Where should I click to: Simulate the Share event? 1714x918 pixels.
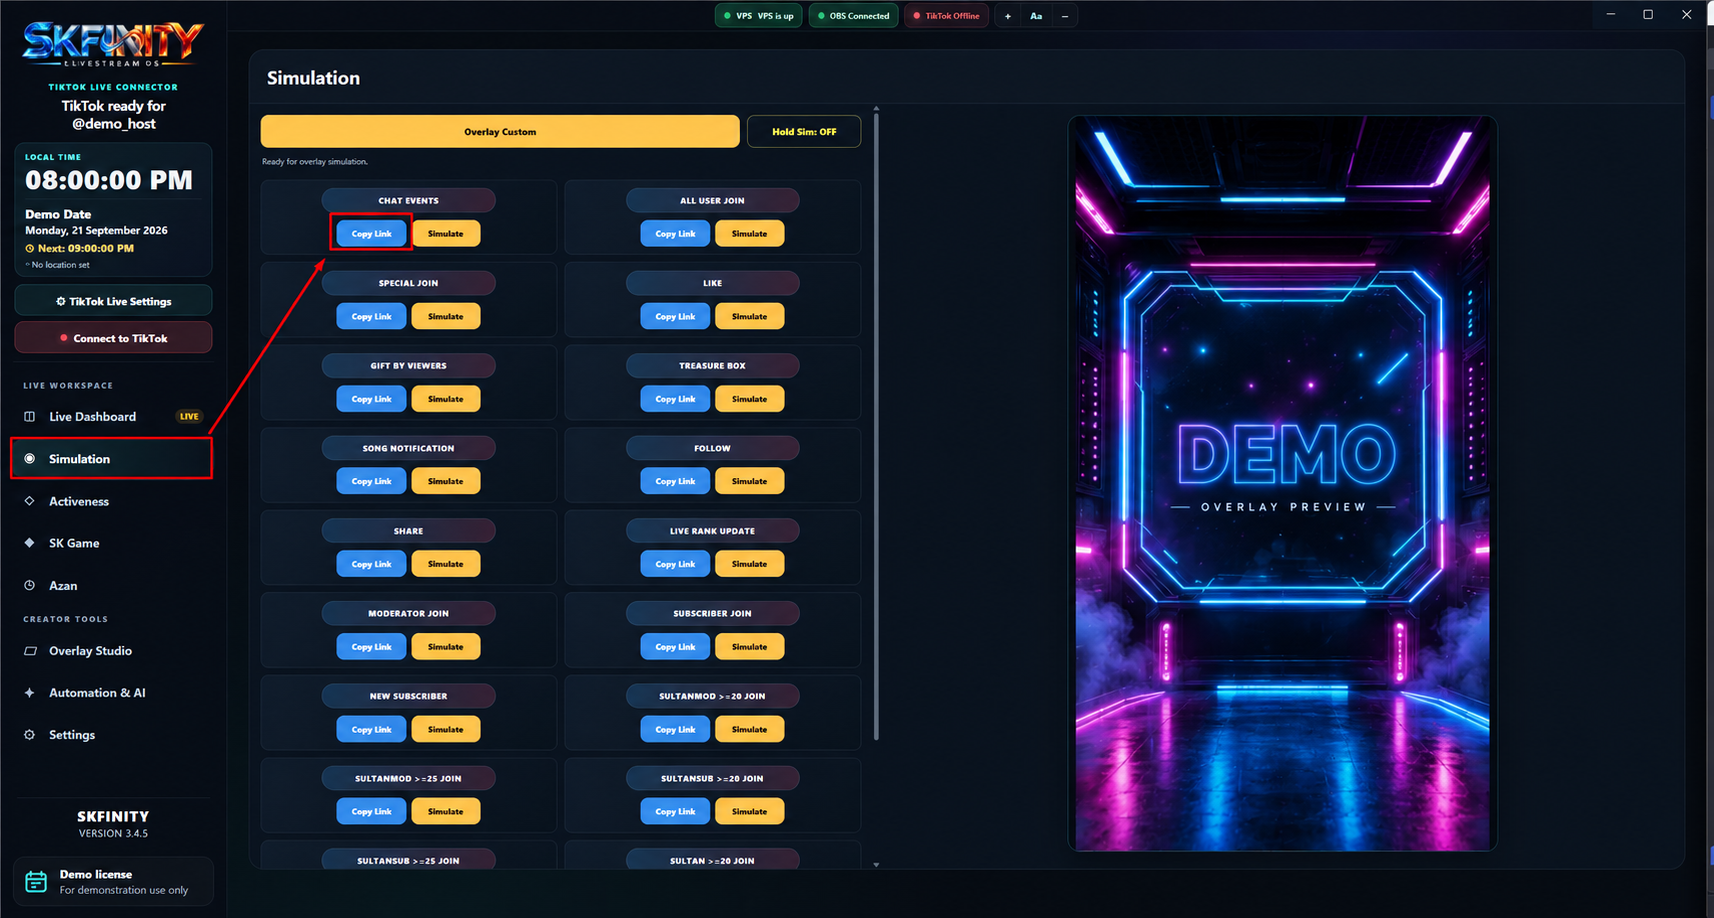pyautogui.click(x=446, y=564)
